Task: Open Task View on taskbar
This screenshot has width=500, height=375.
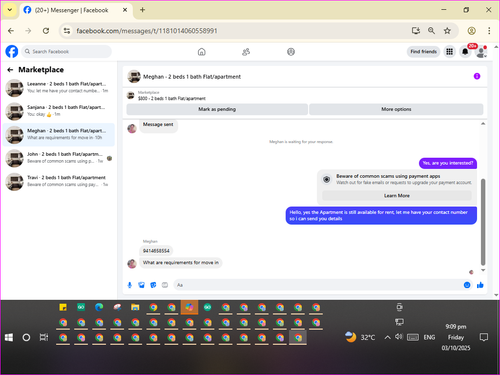Action: tap(44, 337)
